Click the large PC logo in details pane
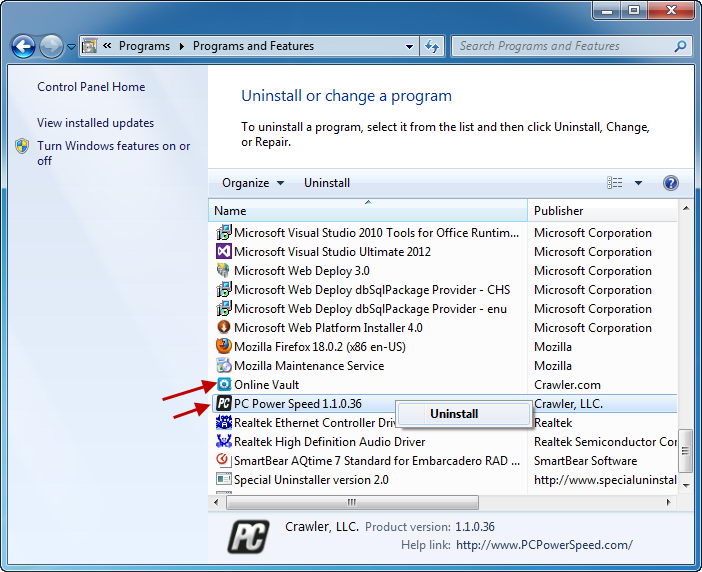The image size is (702, 572). [x=248, y=536]
